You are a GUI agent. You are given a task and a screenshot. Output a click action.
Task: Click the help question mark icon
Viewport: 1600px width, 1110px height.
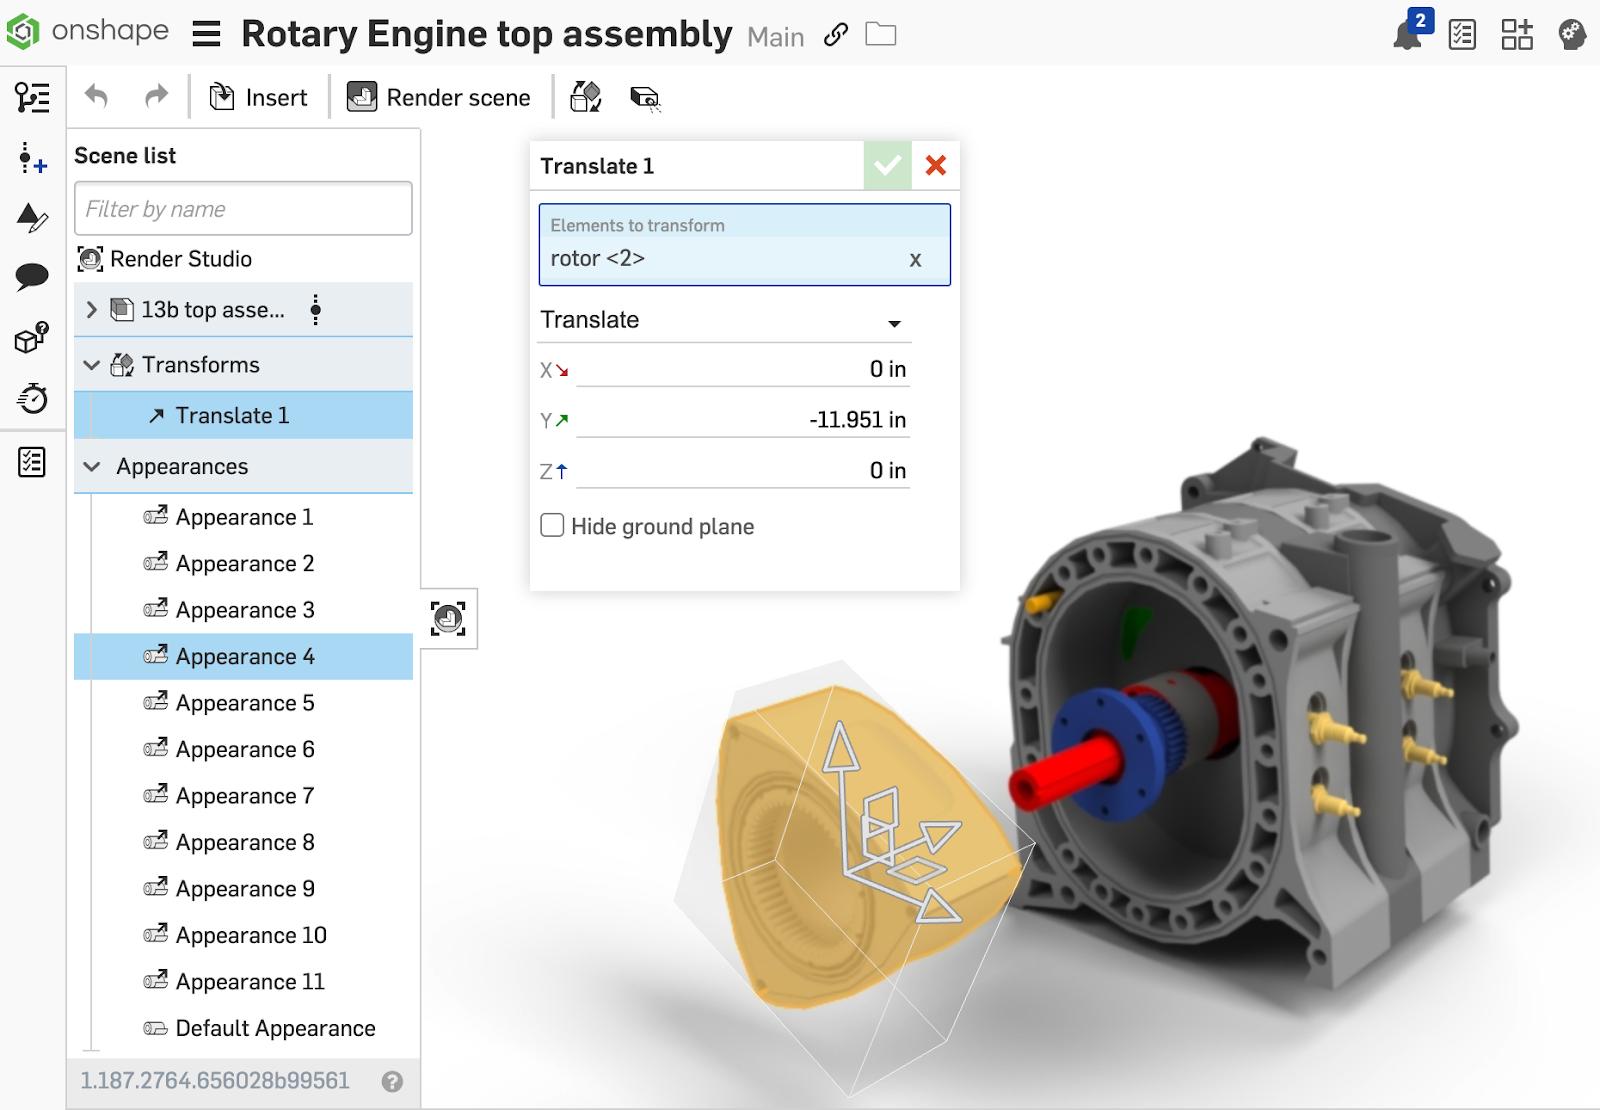click(x=392, y=1081)
